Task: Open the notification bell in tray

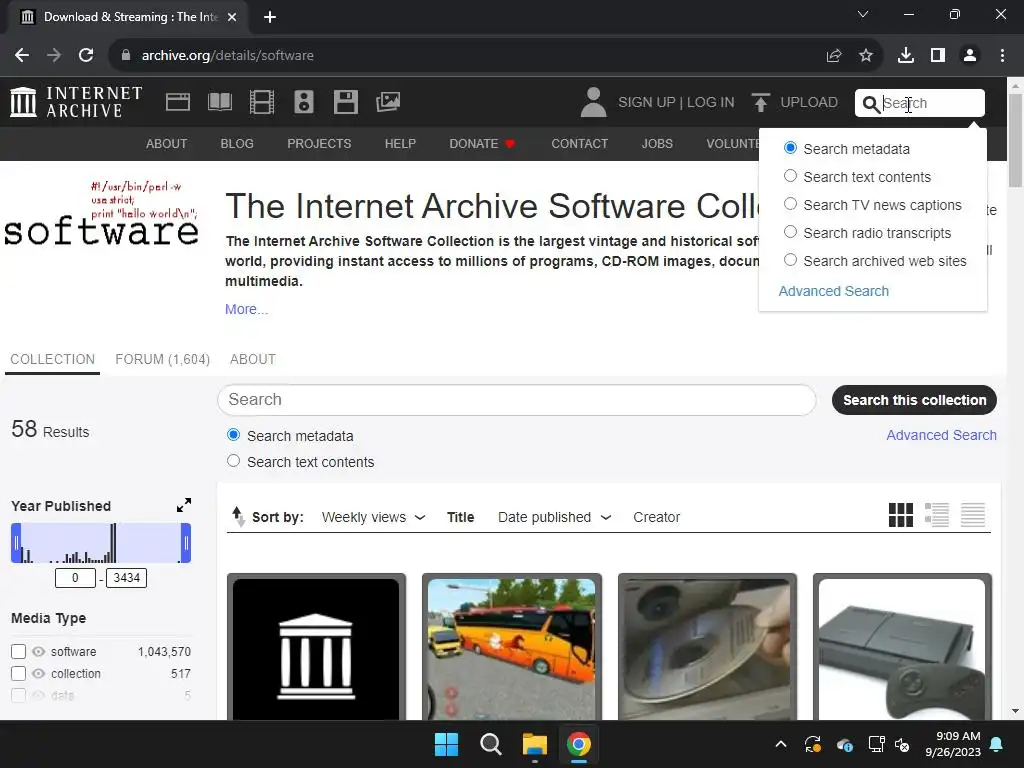Action: (997, 744)
